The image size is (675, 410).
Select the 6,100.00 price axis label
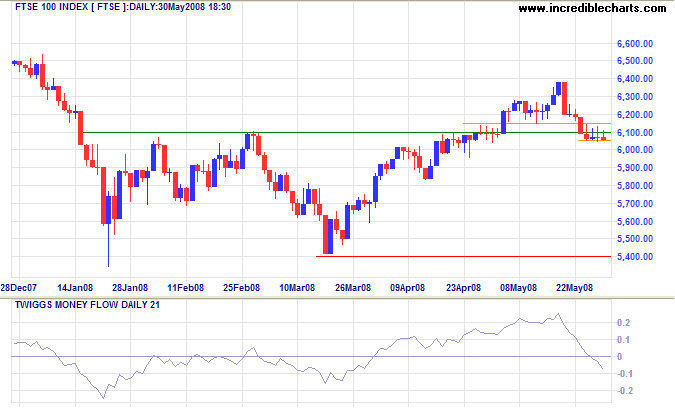635,133
